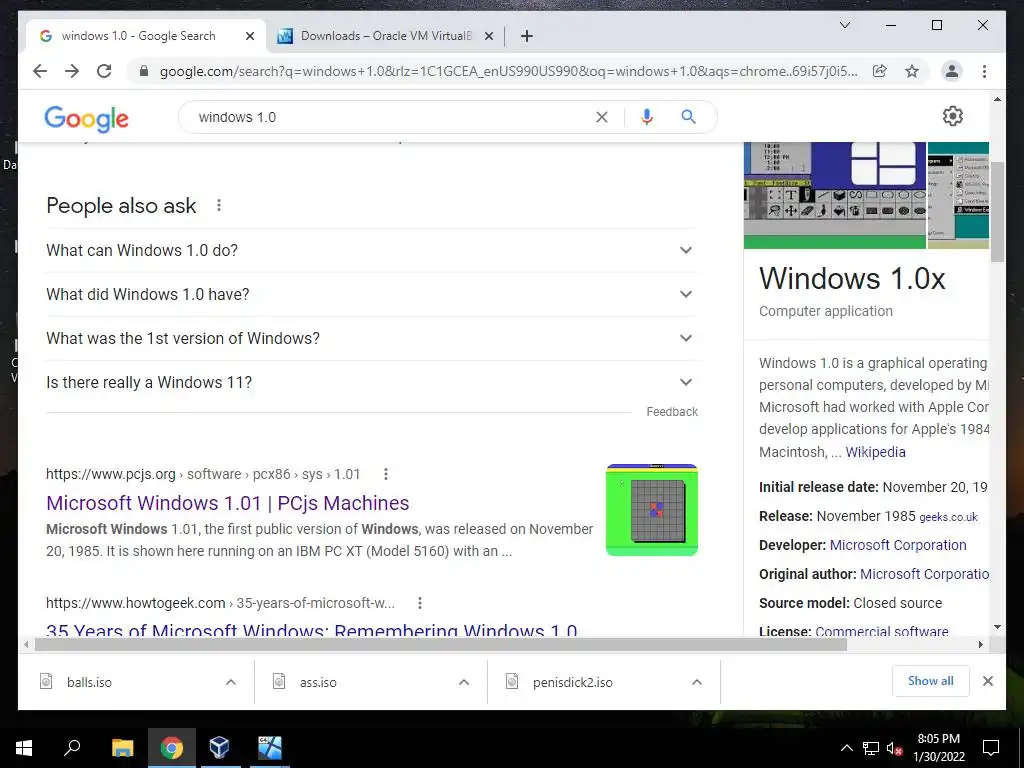
Task: Click into the Google search field
Action: pyautogui.click(x=392, y=117)
